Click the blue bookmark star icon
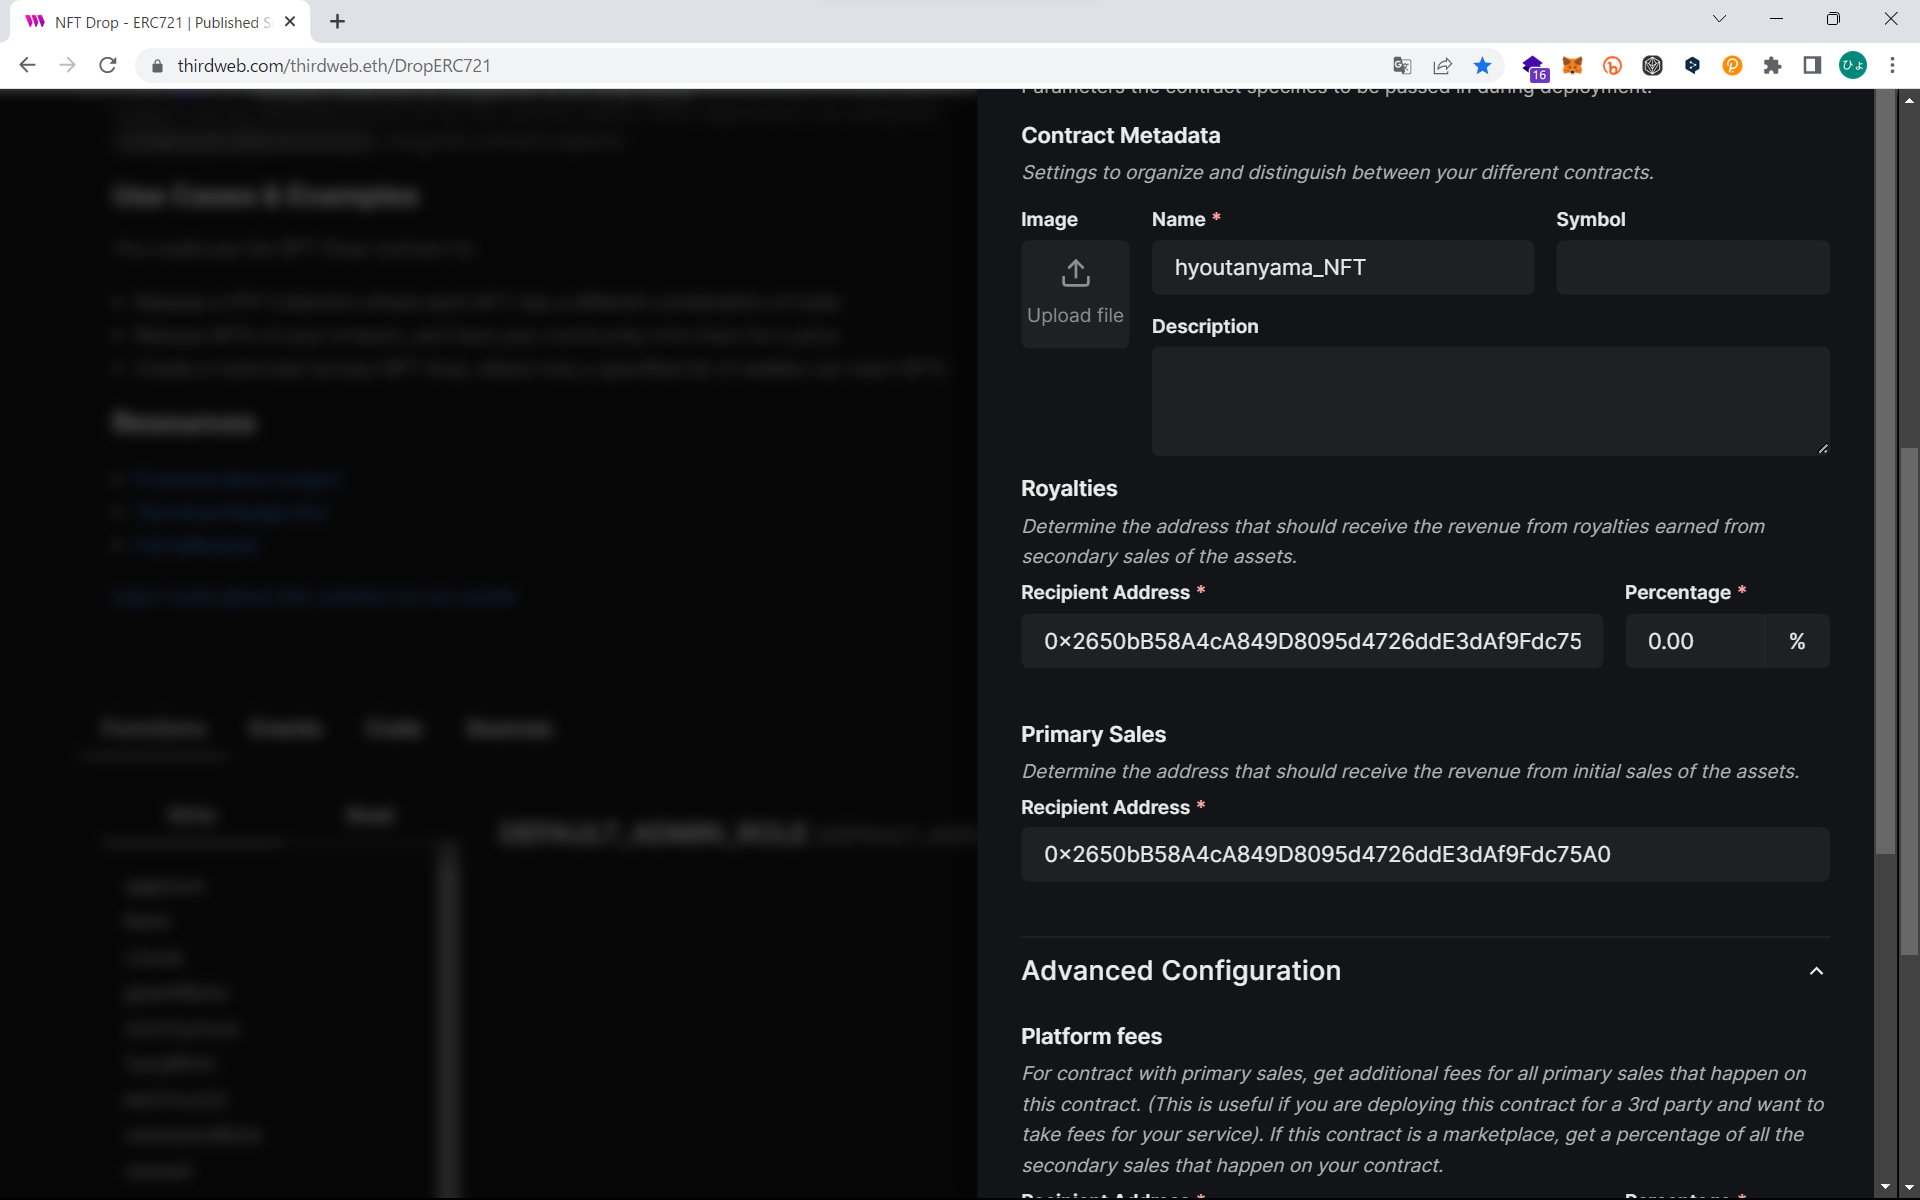 (x=1482, y=66)
